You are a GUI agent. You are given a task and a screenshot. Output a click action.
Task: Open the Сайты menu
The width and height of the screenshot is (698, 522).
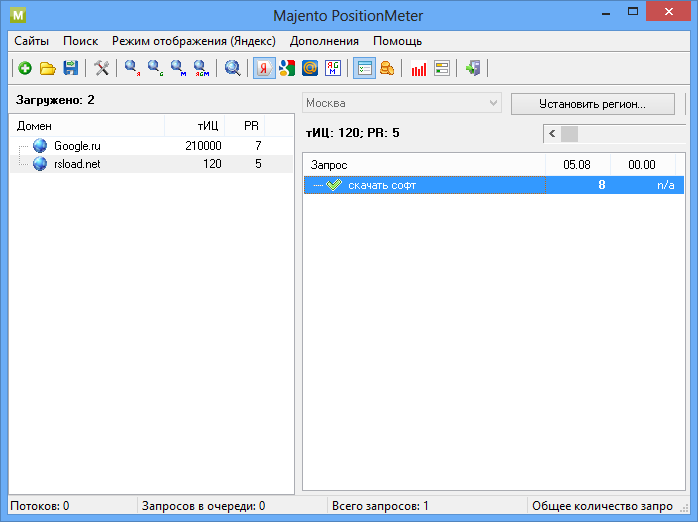[32, 41]
